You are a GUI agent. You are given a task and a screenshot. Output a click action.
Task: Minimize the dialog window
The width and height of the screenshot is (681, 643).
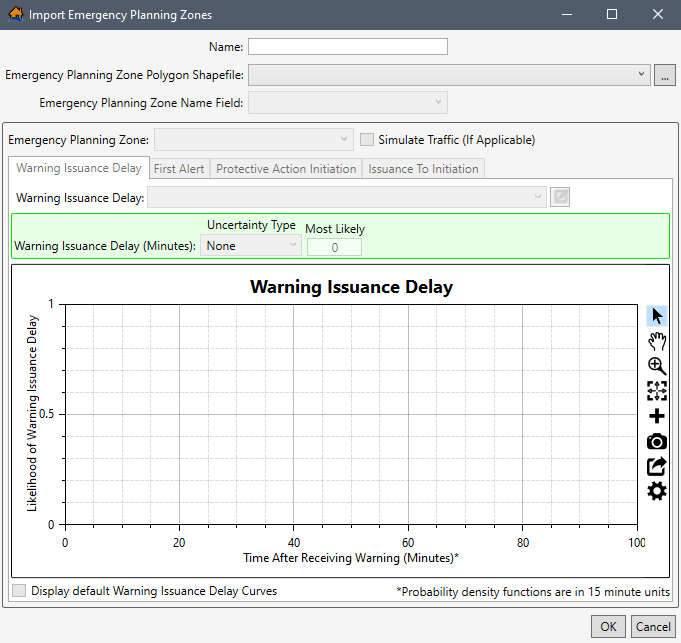(x=566, y=14)
